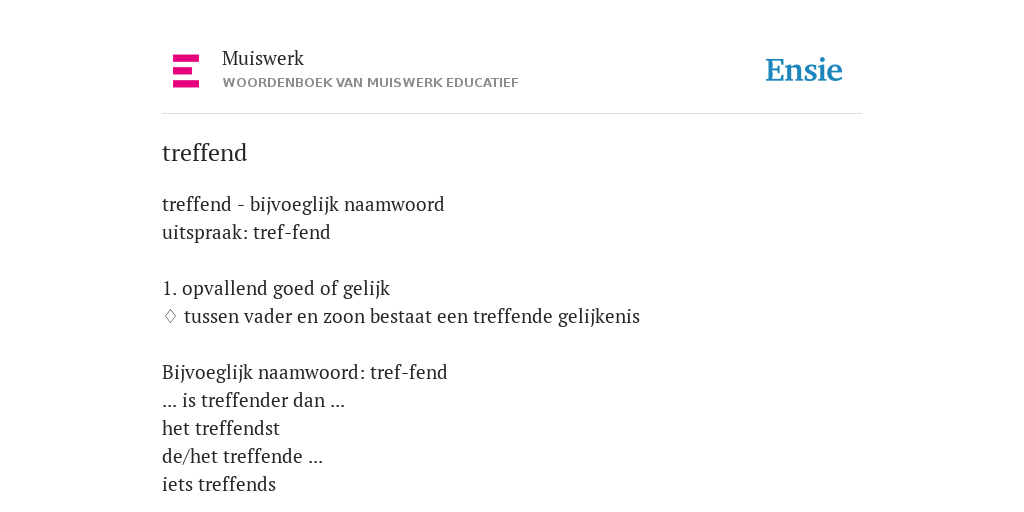
Task: Click 'Bijvoeglijk naamwoord: tref-fend' line
Action: (x=304, y=372)
